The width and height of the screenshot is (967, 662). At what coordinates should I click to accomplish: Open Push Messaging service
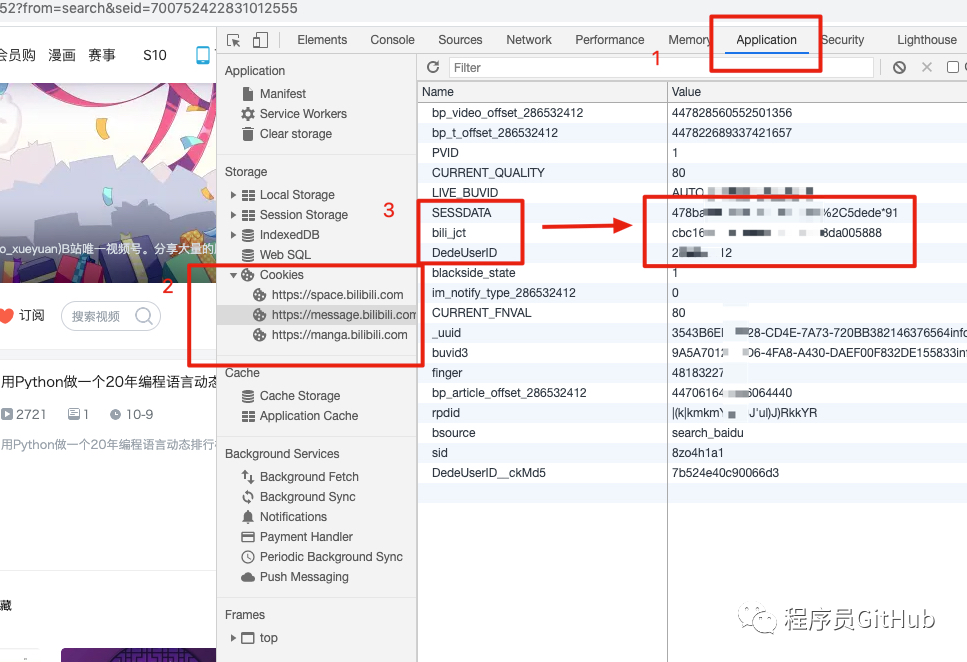point(304,577)
